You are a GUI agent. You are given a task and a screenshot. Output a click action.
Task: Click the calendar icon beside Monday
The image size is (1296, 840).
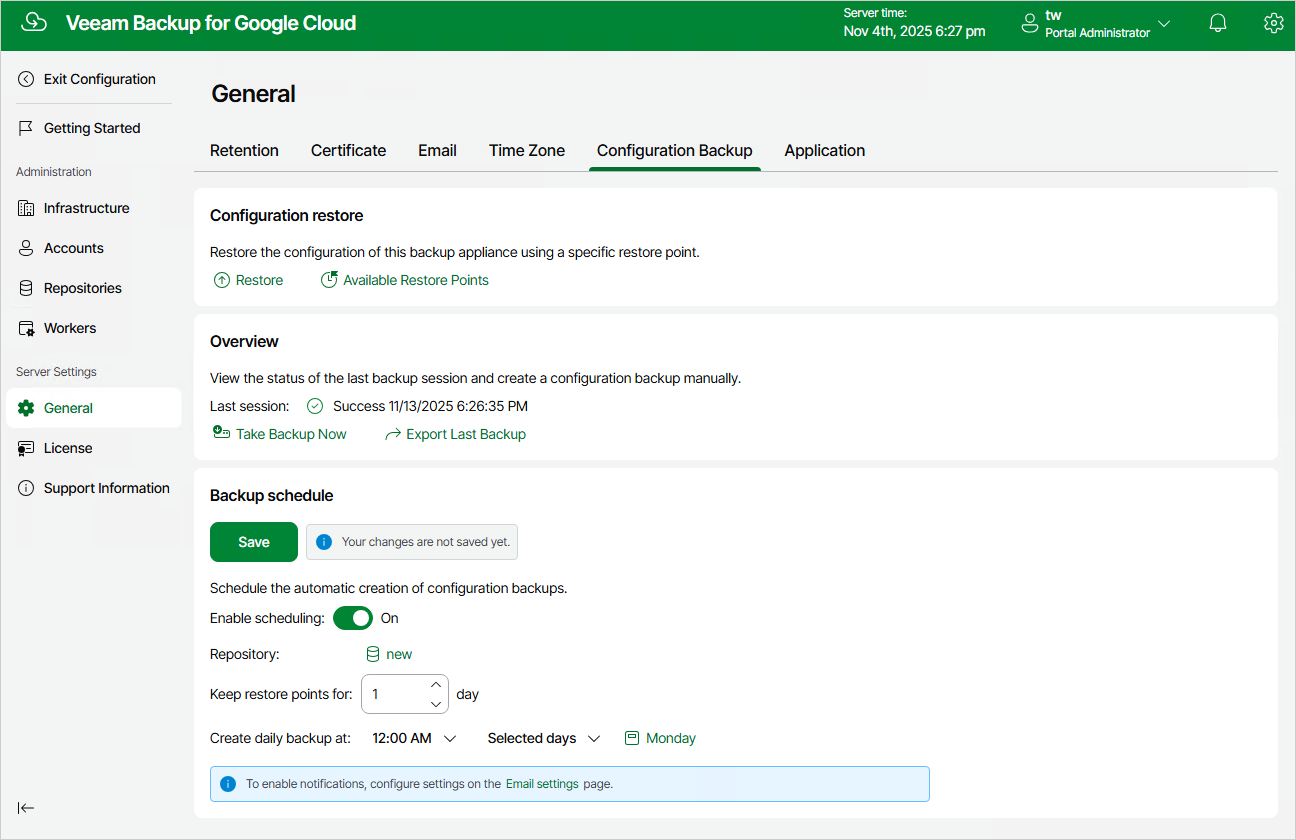pos(632,738)
